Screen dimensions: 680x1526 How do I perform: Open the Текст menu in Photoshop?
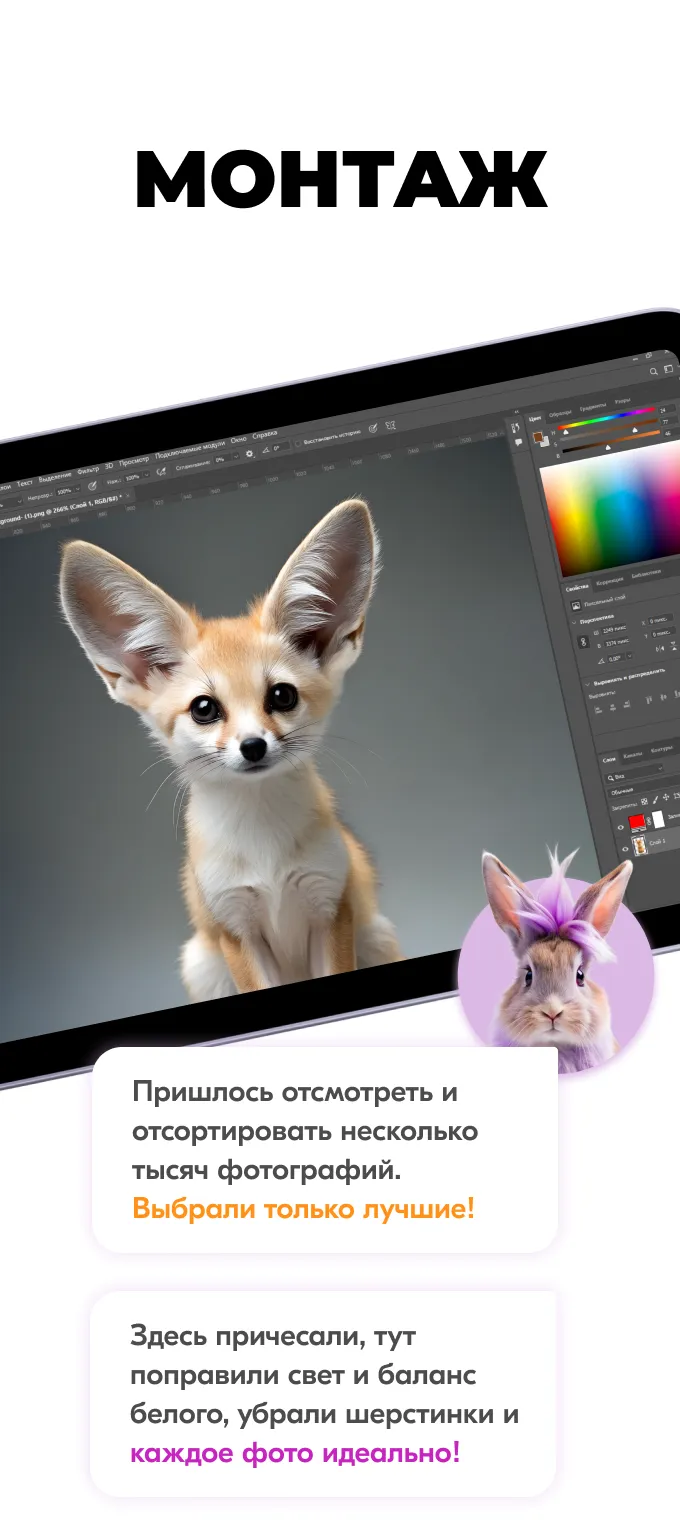pos(24,483)
